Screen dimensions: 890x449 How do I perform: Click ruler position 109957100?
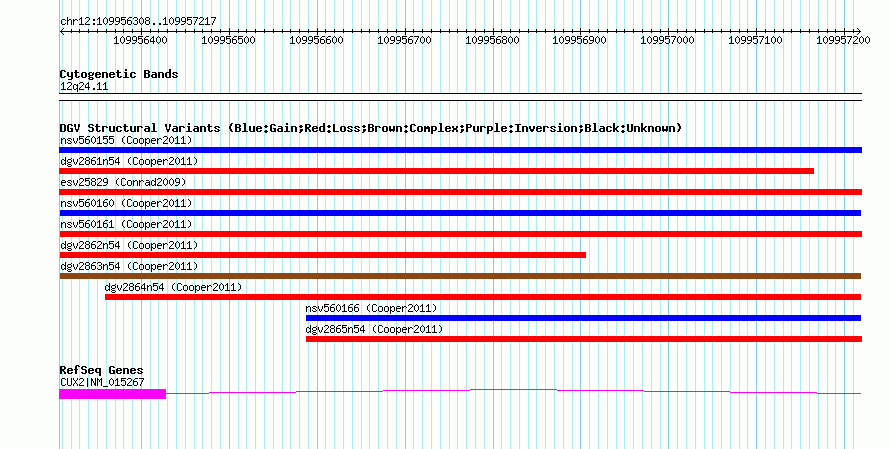tap(755, 40)
